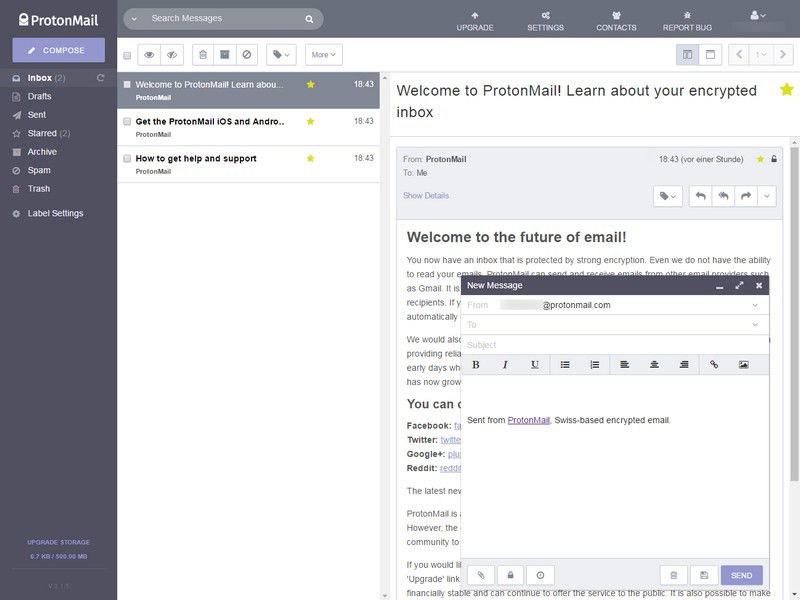Click Upgrade in the top bar
800x600 pixels.
474,21
